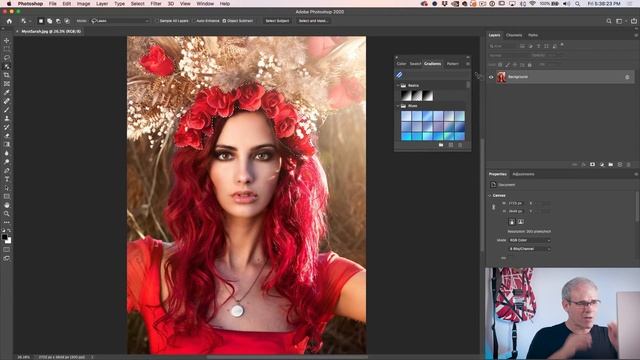Image resolution: width=640 pixels, height=360 pixels.
Task: Select the Crop tool
Action: 7,75
